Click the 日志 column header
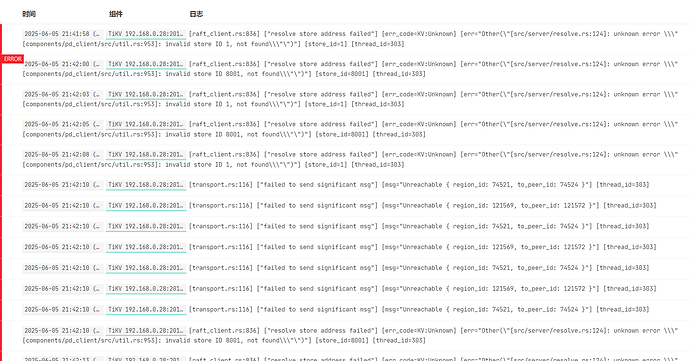 click(x=196, y=14)
